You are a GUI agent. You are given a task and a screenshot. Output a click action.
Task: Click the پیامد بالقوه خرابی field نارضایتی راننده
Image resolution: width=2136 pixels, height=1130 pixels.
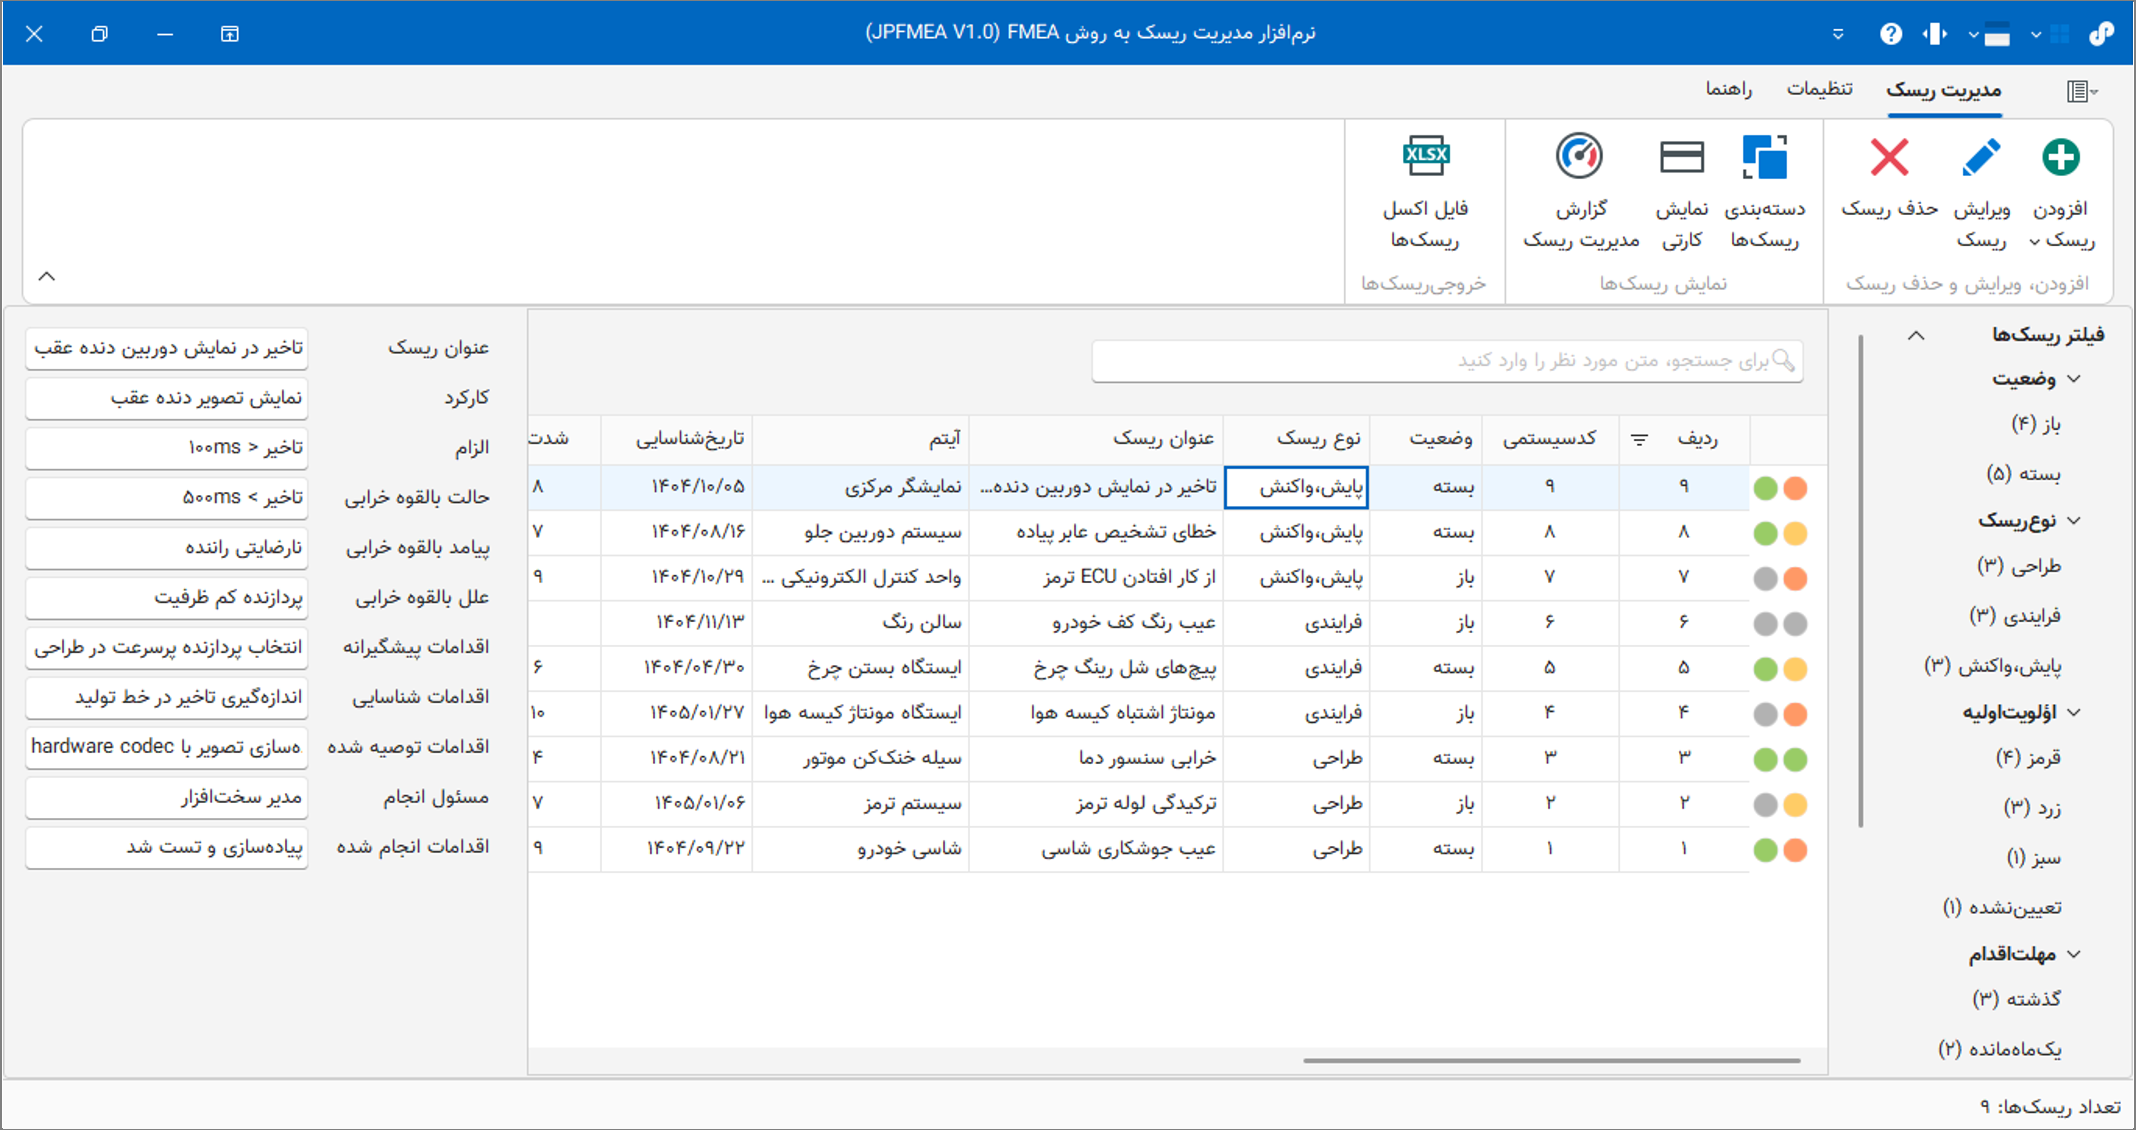coord(167,548)
